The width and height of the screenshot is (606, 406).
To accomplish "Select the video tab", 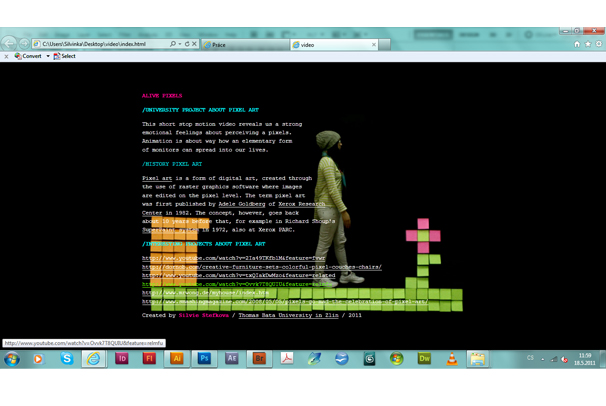I will 330,44.
